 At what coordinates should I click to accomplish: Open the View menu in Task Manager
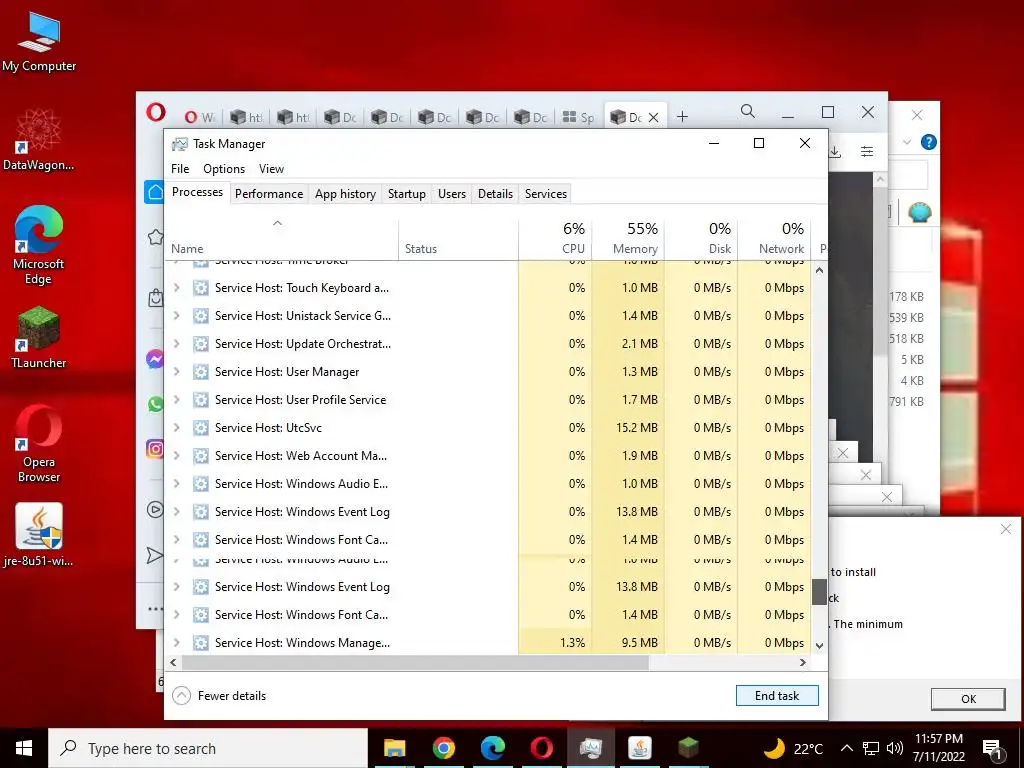271,168
